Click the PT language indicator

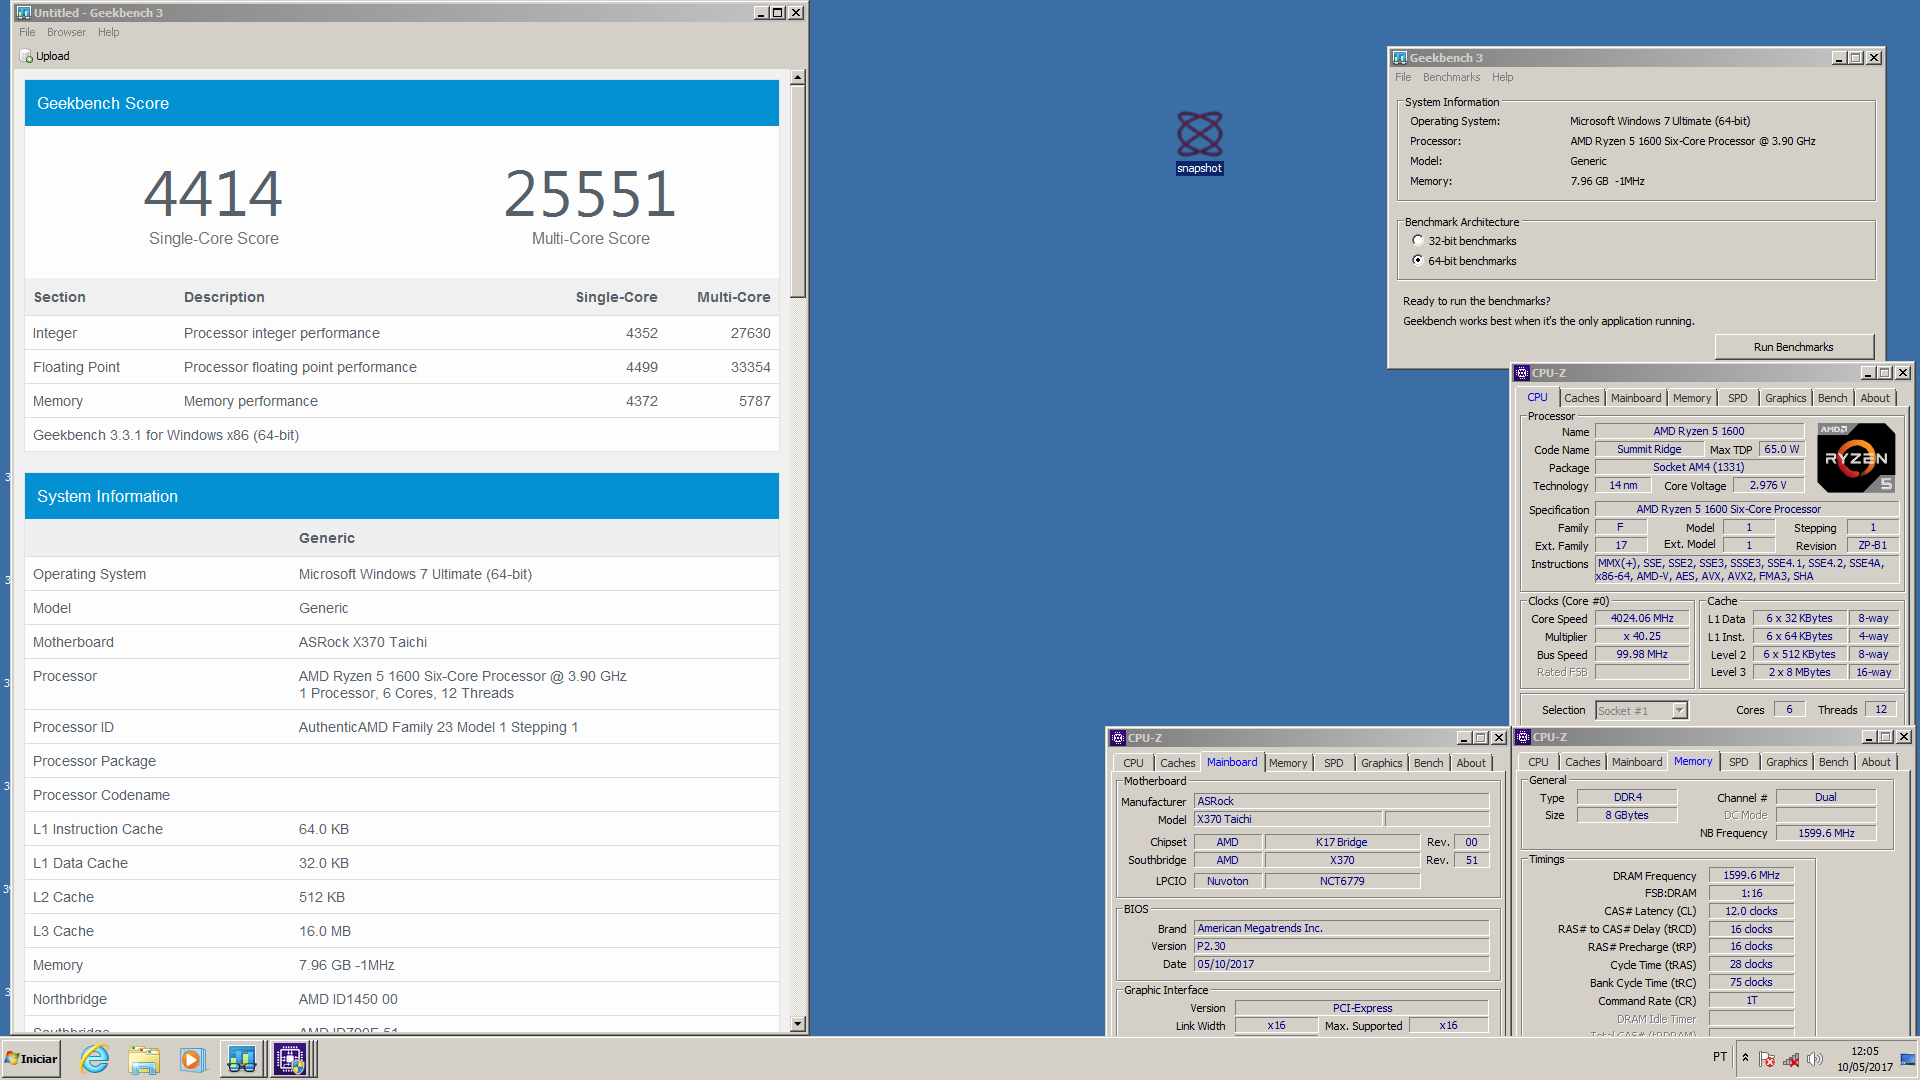coord(1720,1057)
